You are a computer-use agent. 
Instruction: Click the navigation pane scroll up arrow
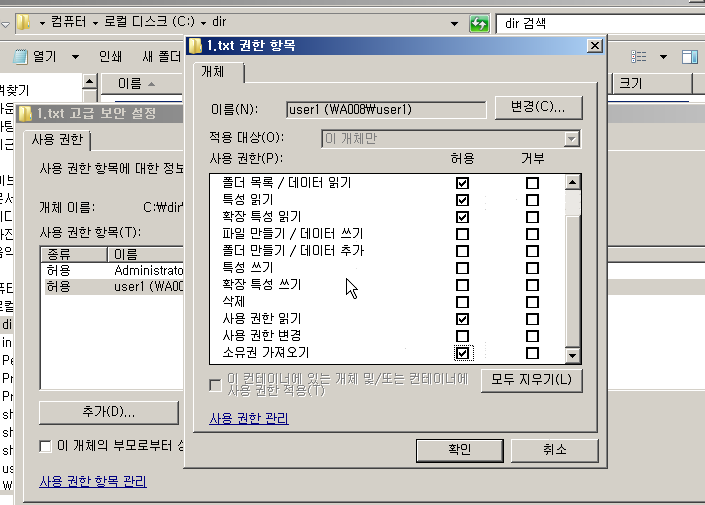click(89, 81)
